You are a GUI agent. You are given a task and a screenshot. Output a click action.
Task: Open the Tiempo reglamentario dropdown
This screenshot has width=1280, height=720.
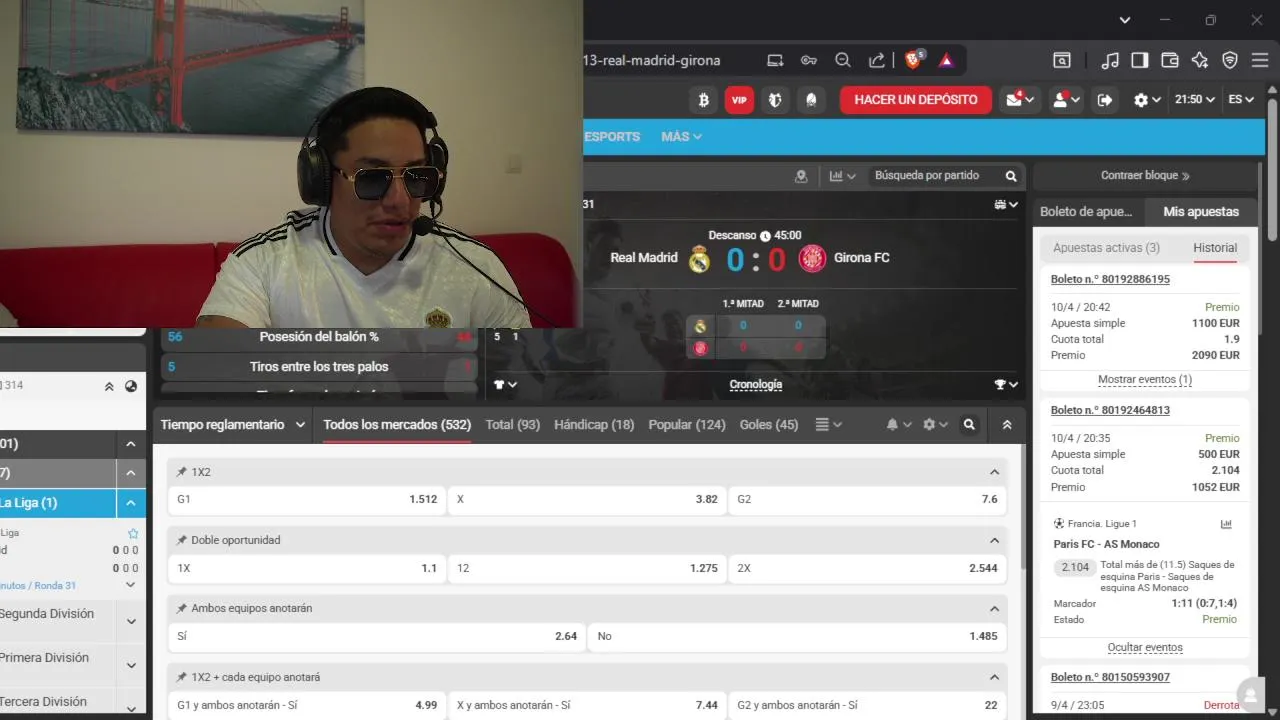[232, 425]
